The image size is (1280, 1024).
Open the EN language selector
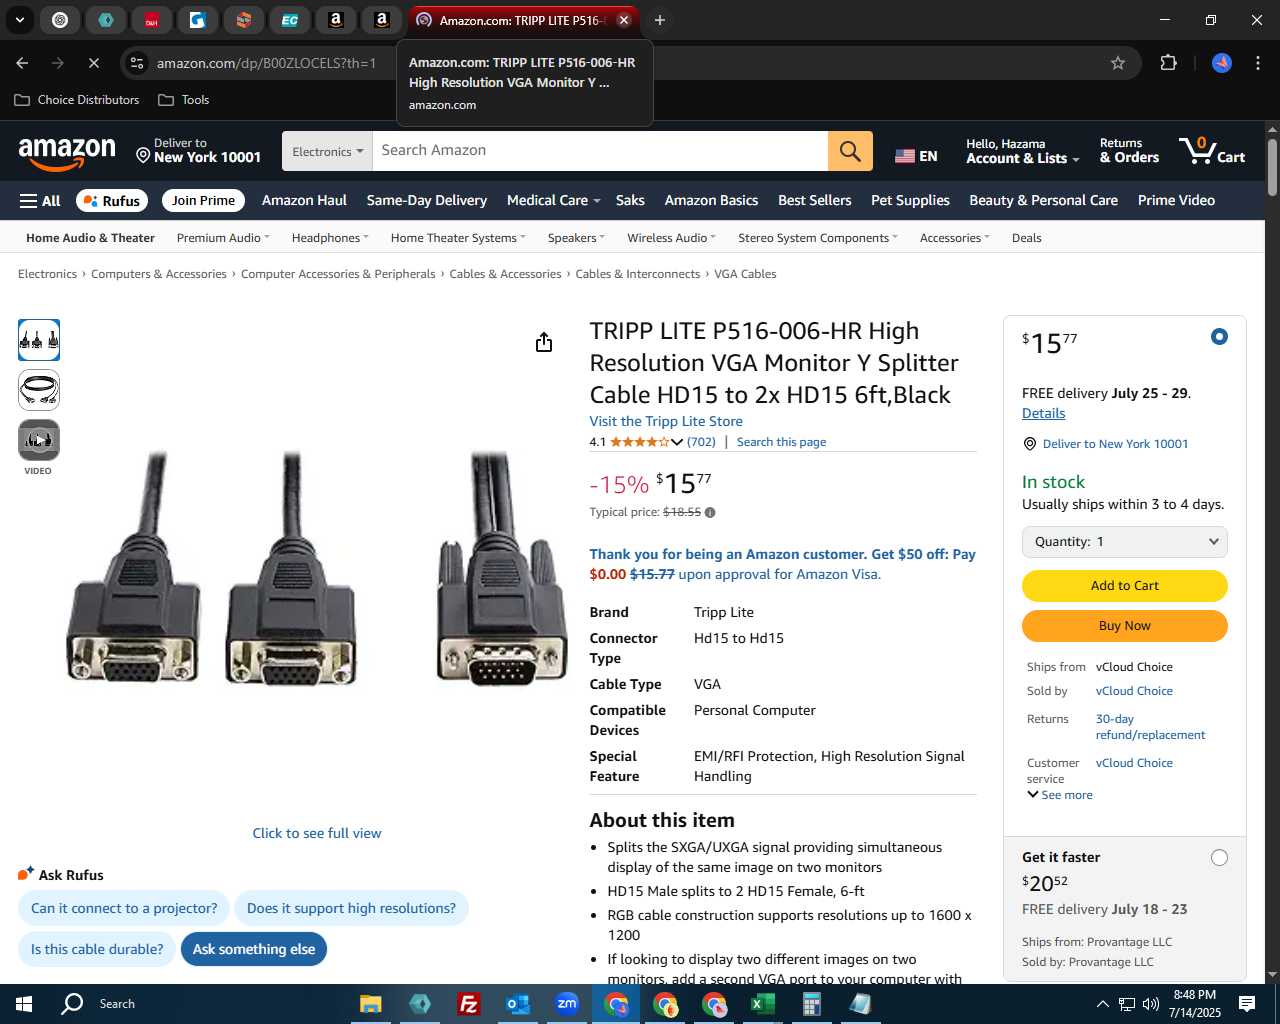pyautogui.click(x=916, y=156)
